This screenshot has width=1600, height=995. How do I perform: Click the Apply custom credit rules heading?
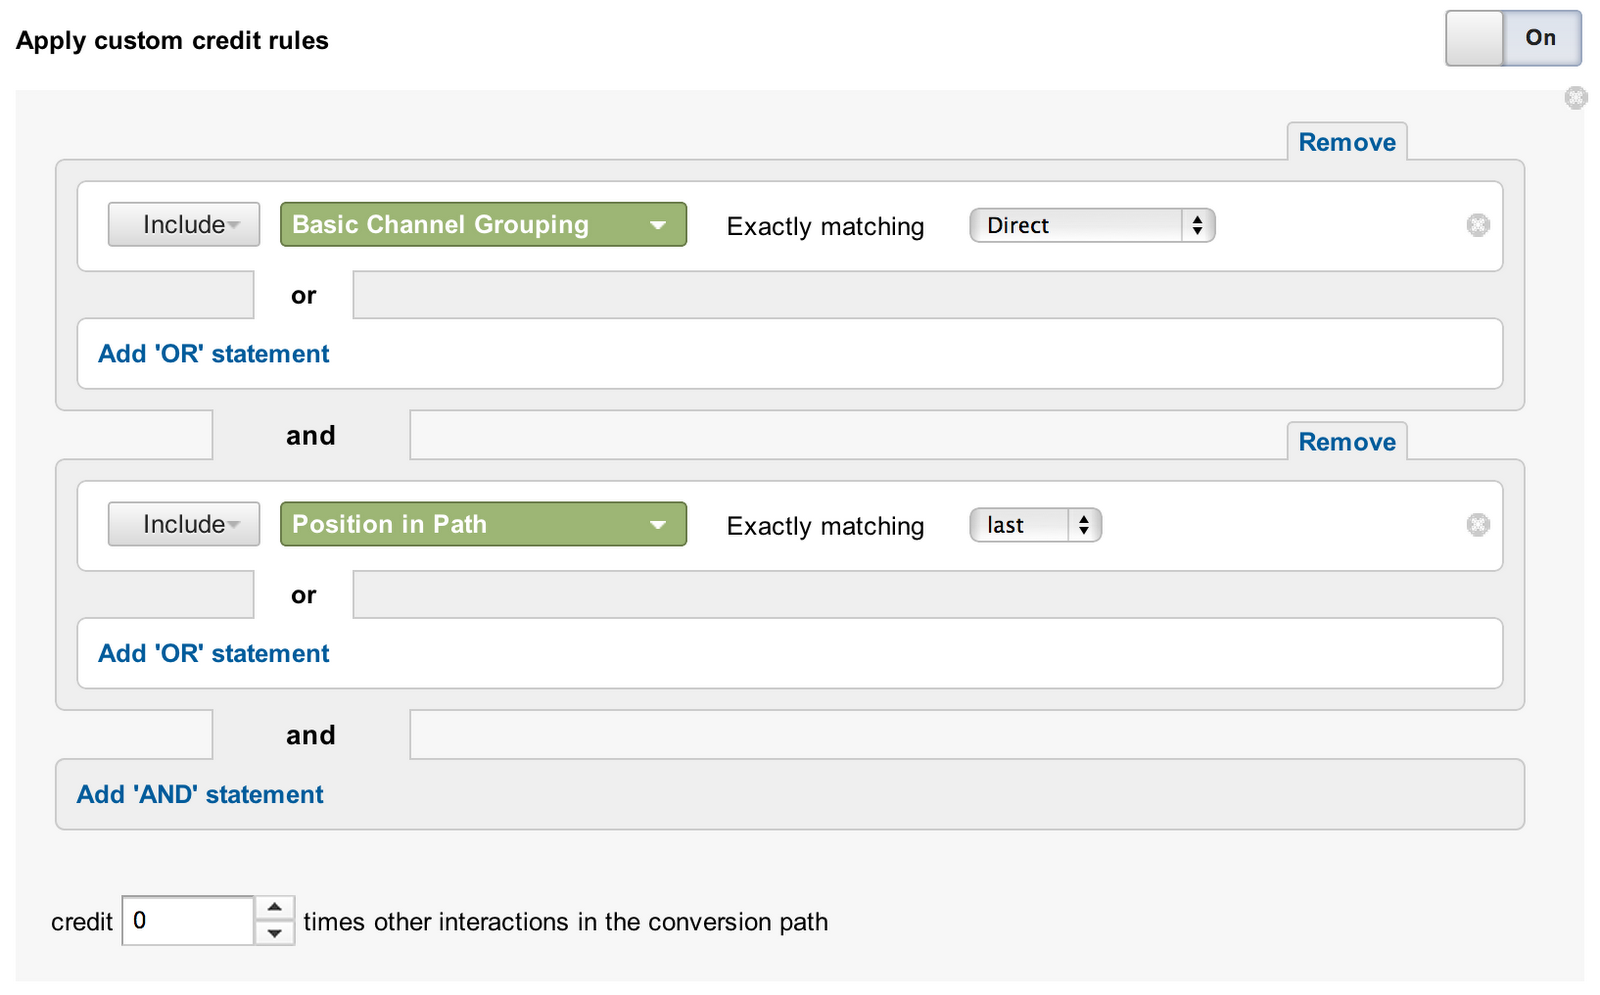click(x=172, y=41)
